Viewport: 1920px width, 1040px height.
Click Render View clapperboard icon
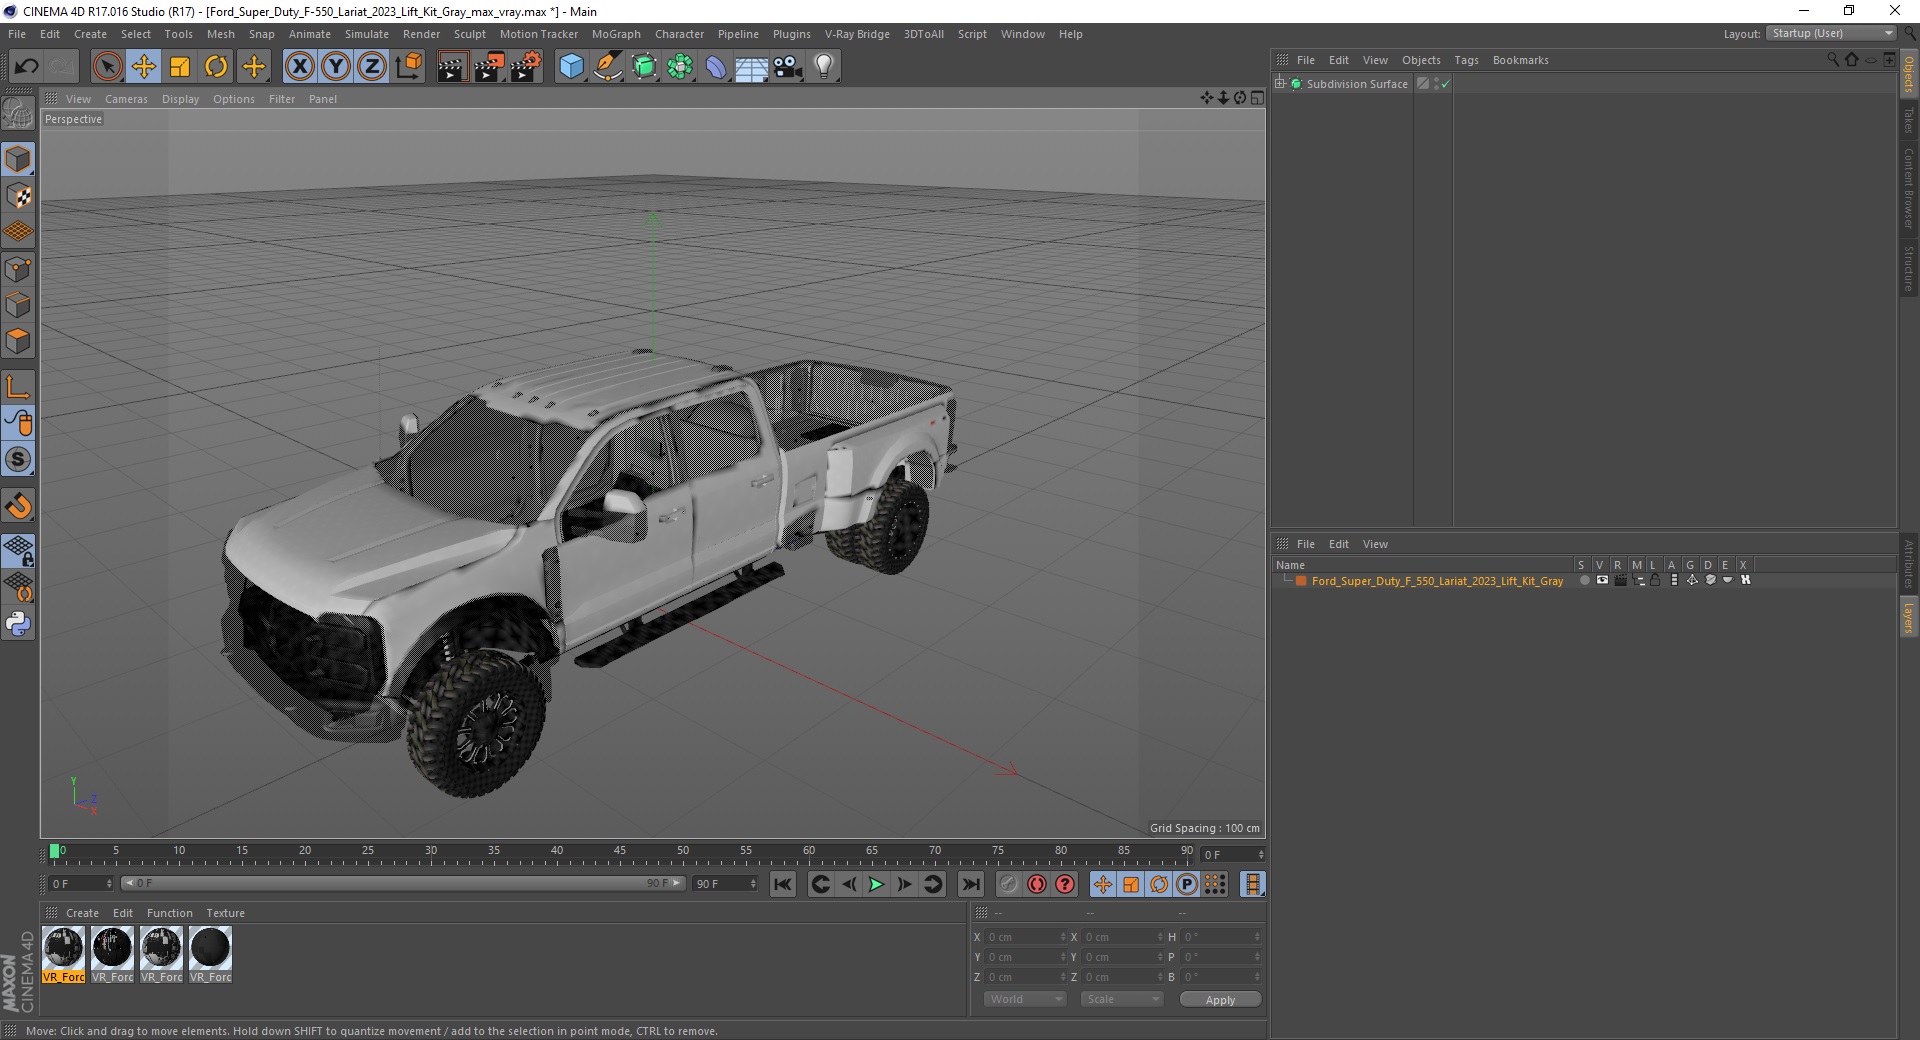pos(452,67)
